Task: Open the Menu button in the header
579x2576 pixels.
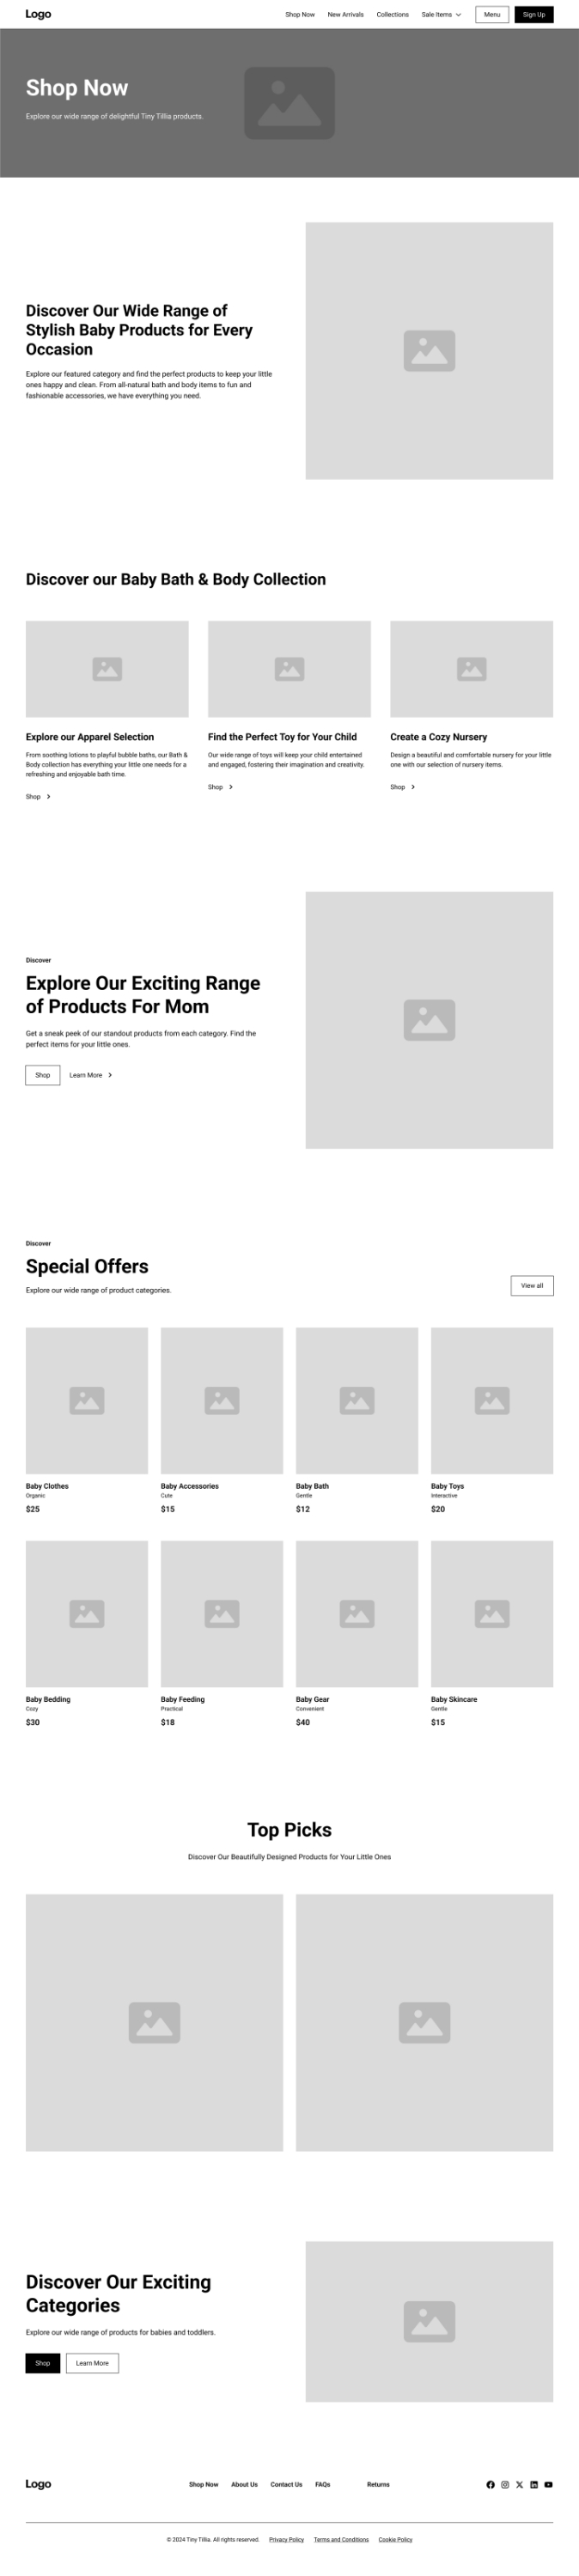Action: click(x=492, y=14)
